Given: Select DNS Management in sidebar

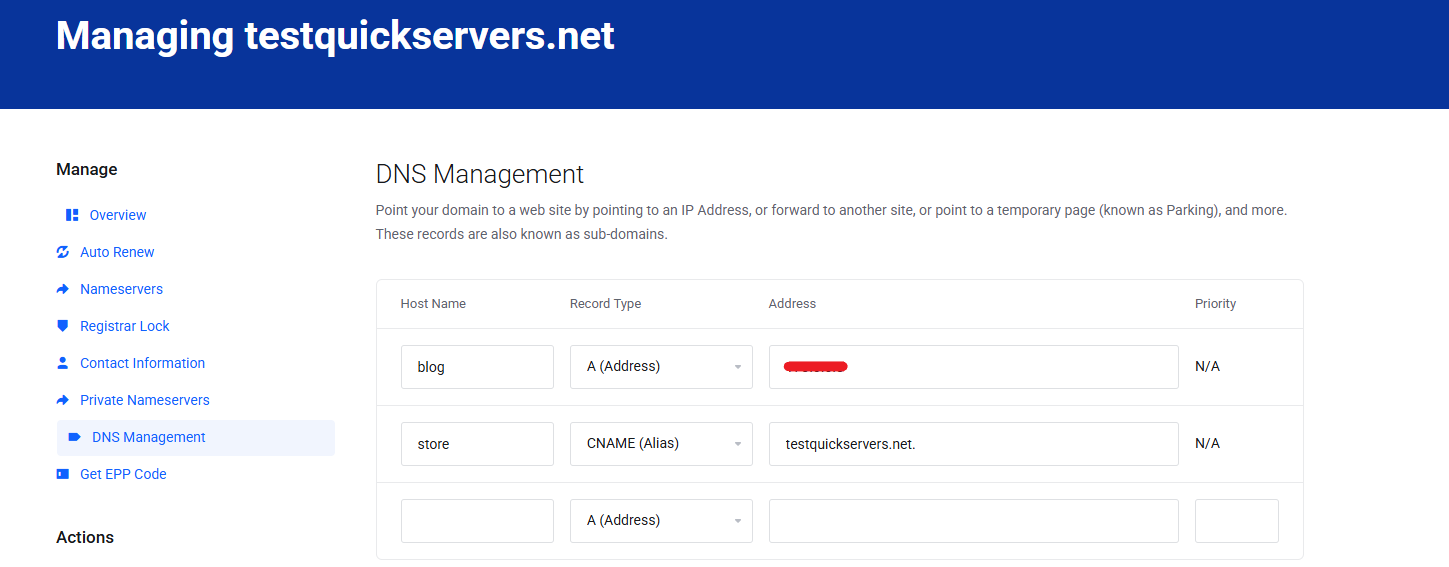Looking at the screenshot, I should click(x=148, y=437).
